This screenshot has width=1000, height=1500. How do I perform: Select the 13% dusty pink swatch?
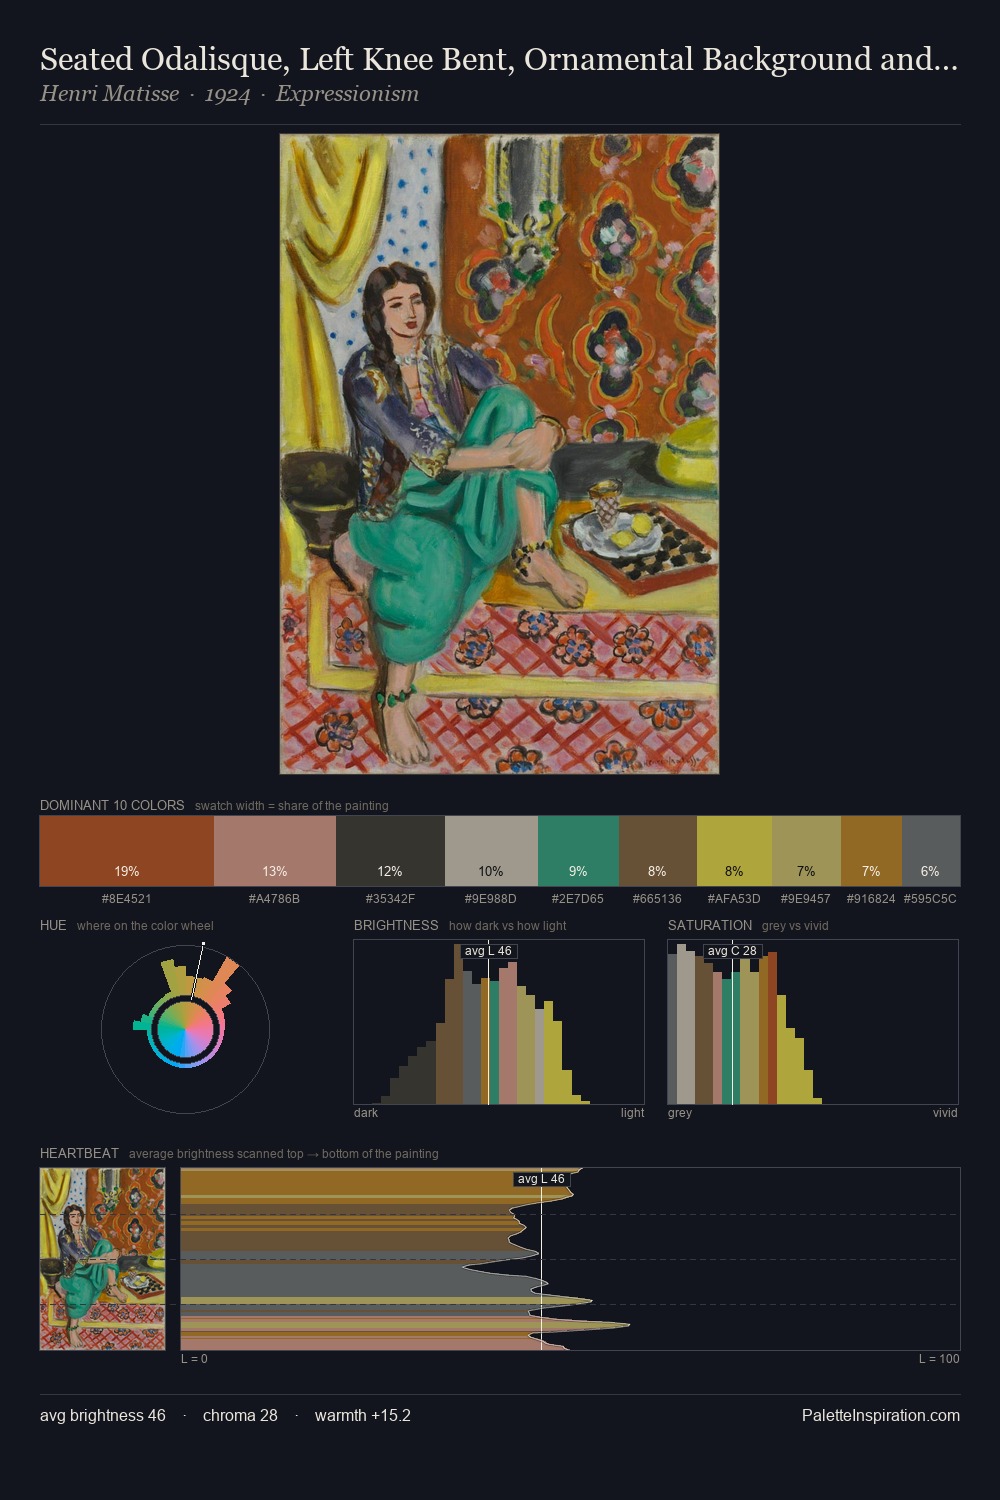[275, 851]
